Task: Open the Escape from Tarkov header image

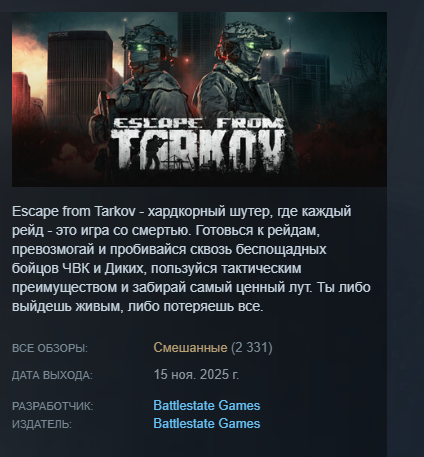Action: point(199,99)
